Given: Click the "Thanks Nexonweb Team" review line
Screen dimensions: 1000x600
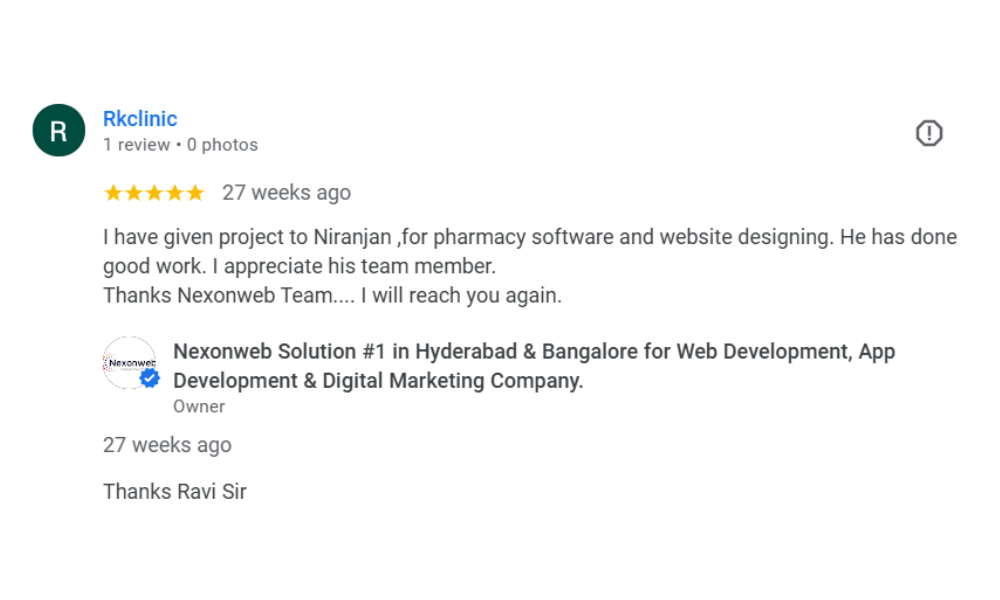Looking at the screenshot, I should pos(332,296).
